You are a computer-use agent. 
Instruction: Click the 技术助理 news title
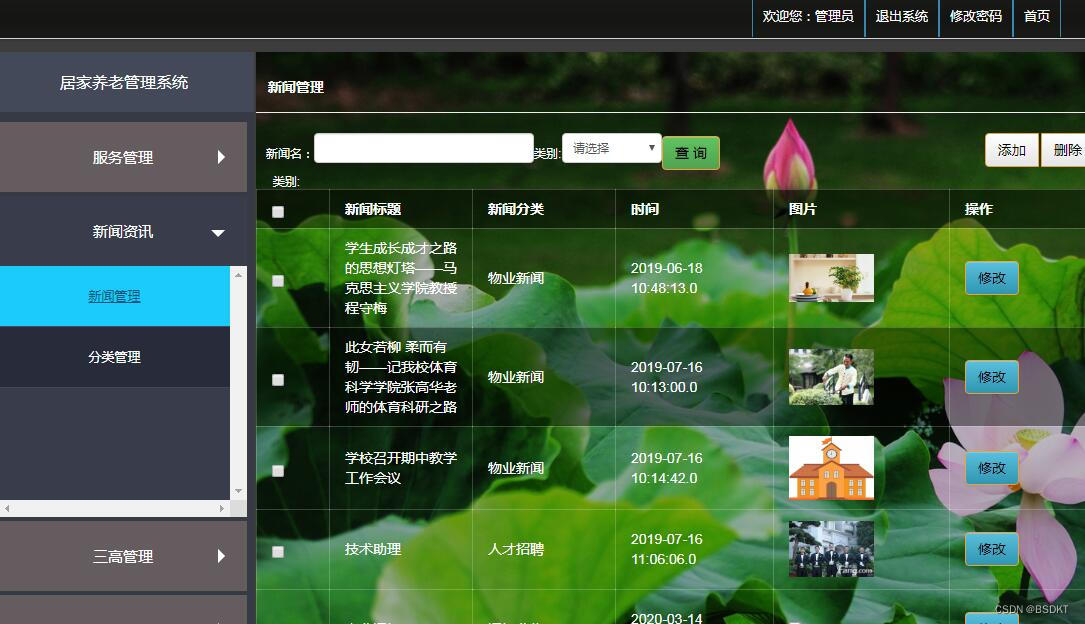[x=373, y=549]
